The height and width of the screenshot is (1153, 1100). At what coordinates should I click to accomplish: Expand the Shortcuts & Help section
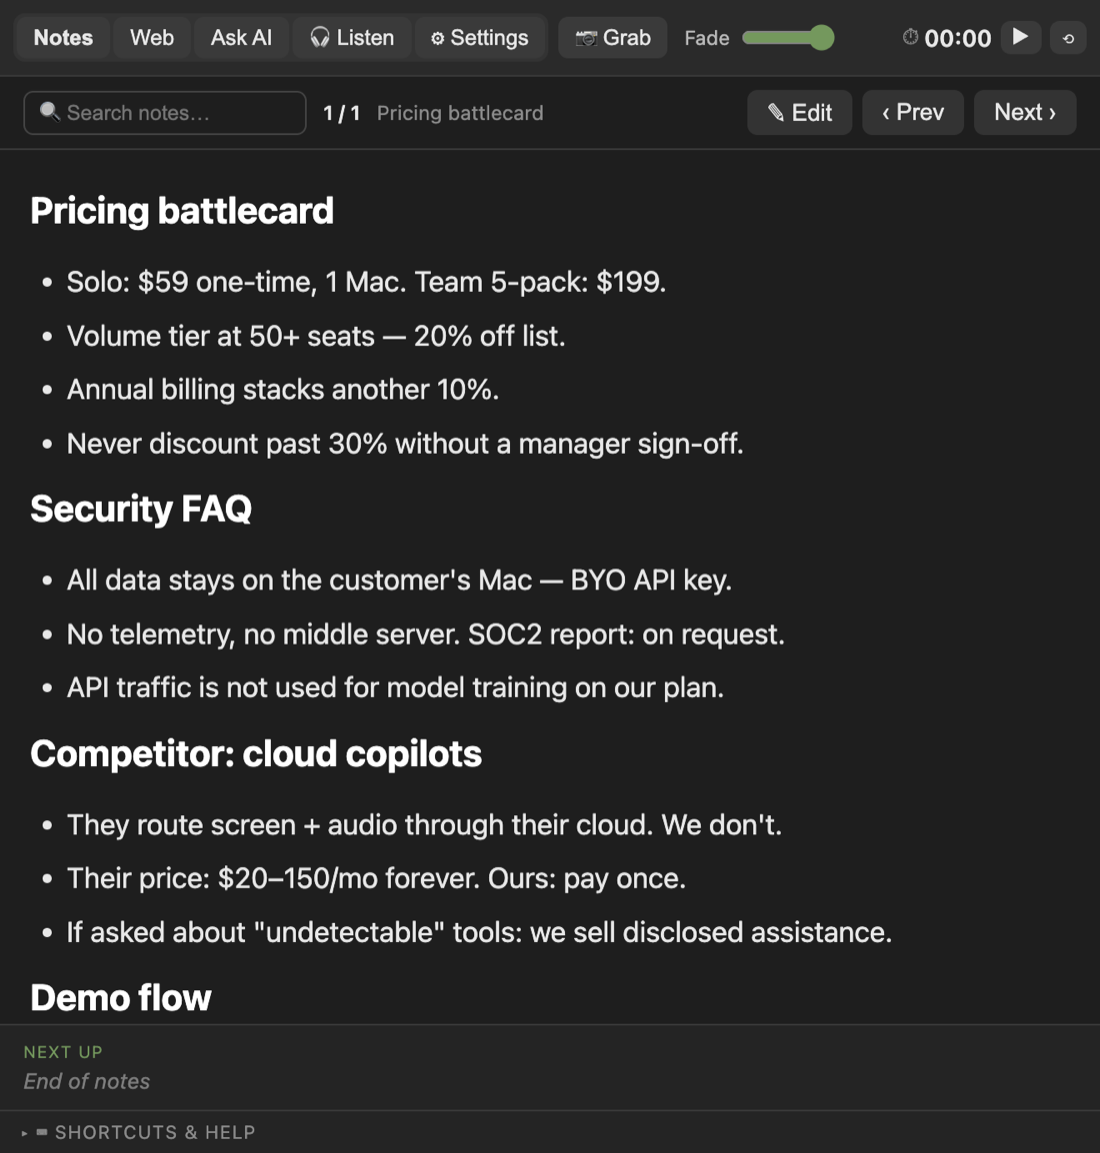(x=140, y=1132)
